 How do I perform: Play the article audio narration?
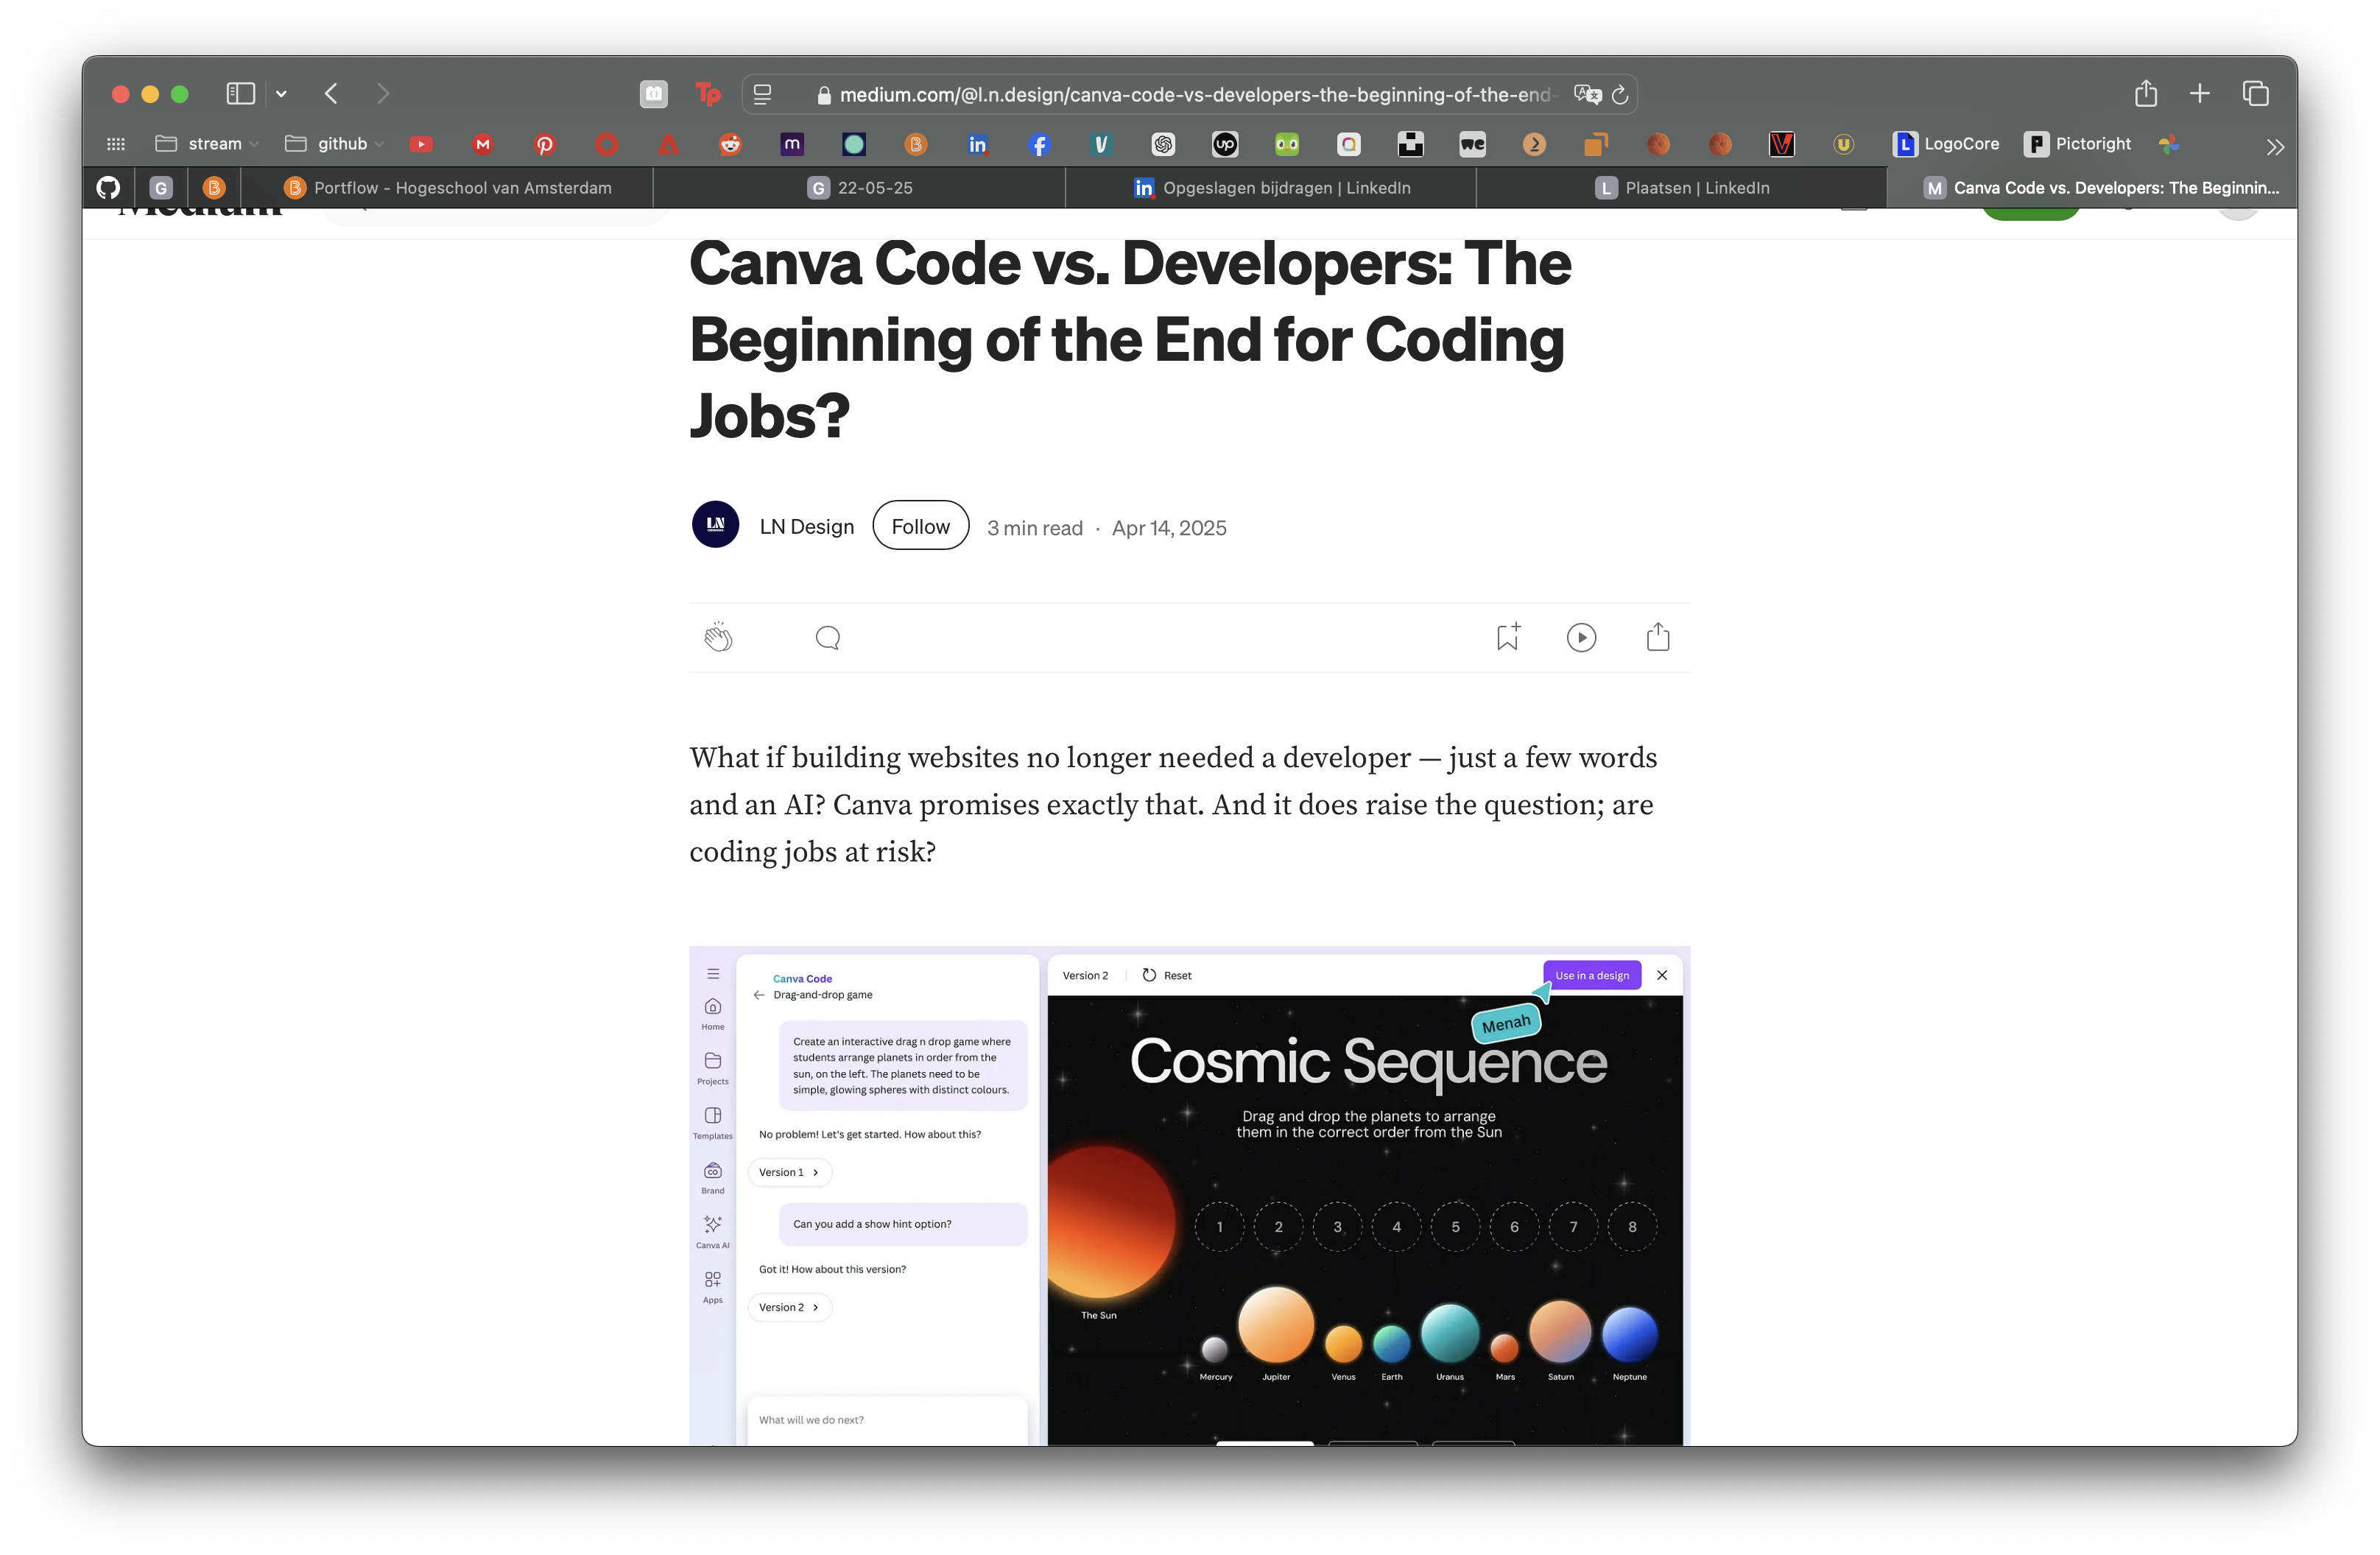click(x=1581, y=637)
